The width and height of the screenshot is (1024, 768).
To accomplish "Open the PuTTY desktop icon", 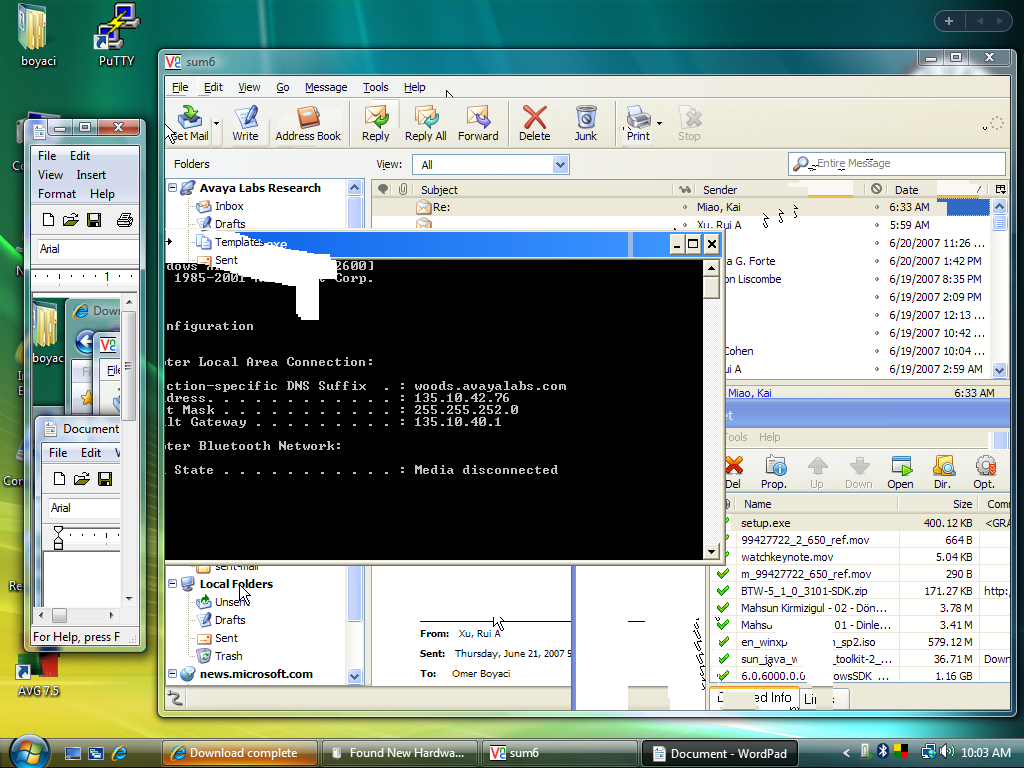I will pos(116,35).
